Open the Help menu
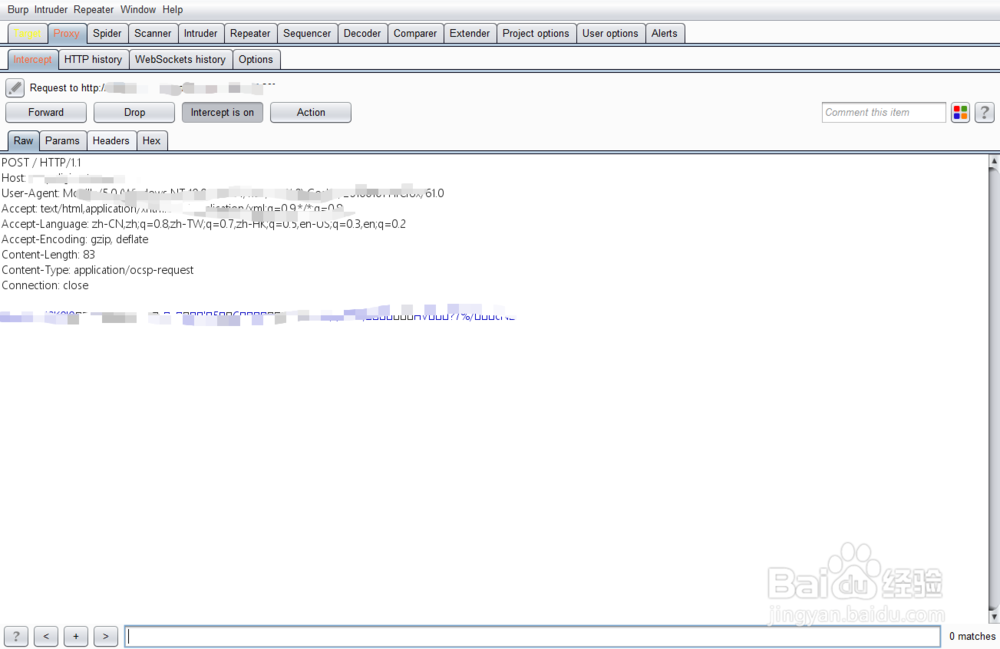This screenshot has width=1000, height=649. click(173, 10)
